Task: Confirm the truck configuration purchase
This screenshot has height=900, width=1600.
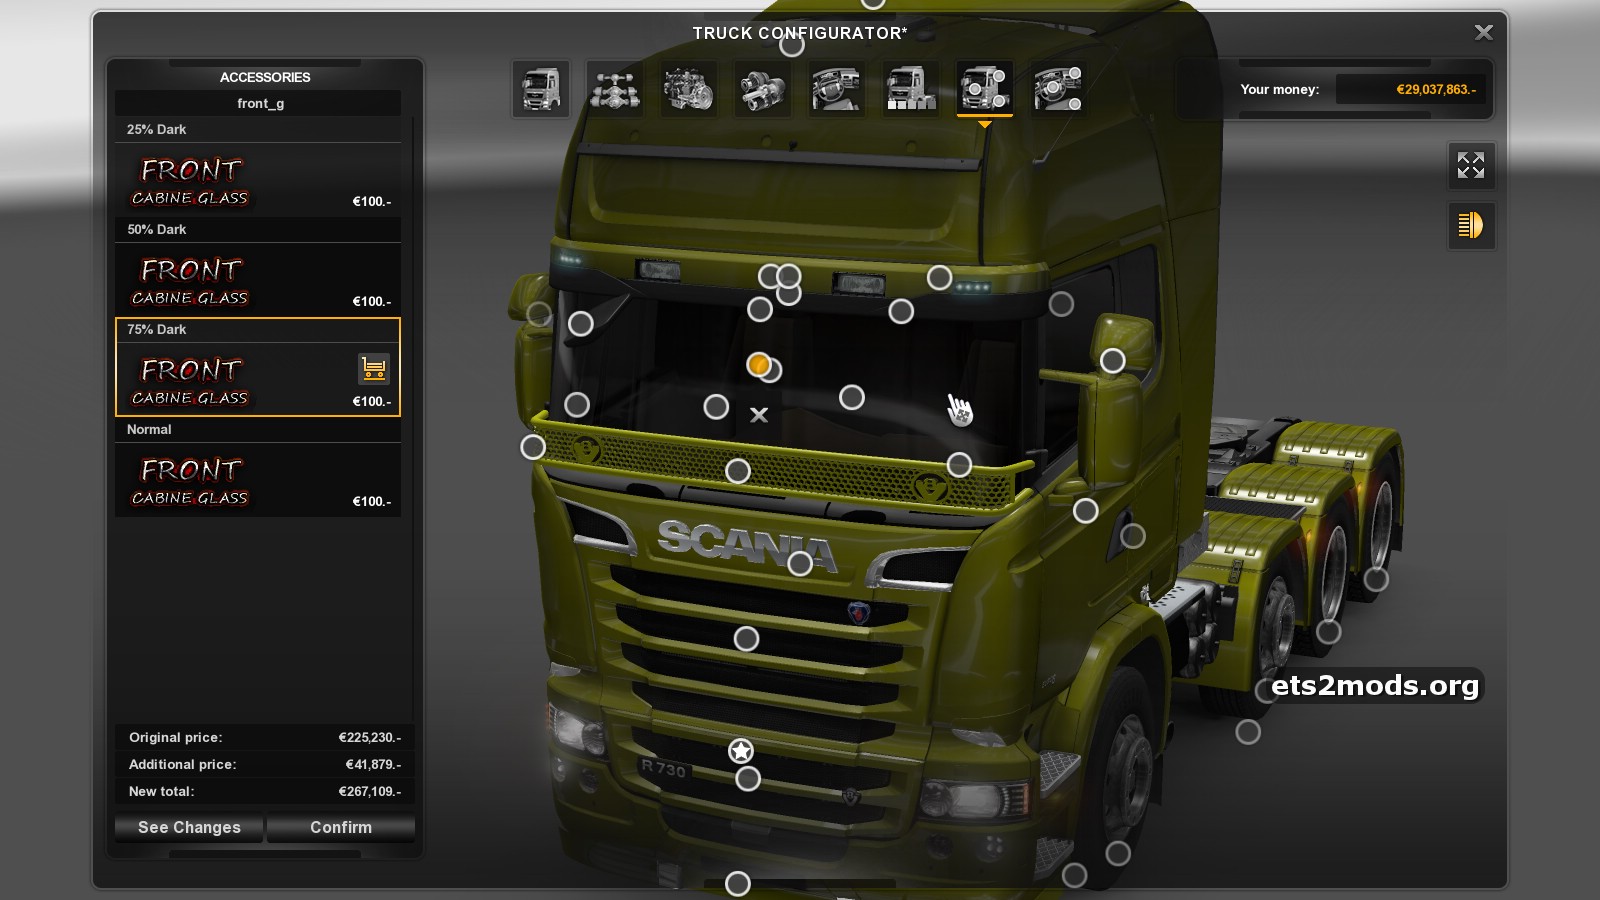Action: pyautogui.click(x=341, y=827)
